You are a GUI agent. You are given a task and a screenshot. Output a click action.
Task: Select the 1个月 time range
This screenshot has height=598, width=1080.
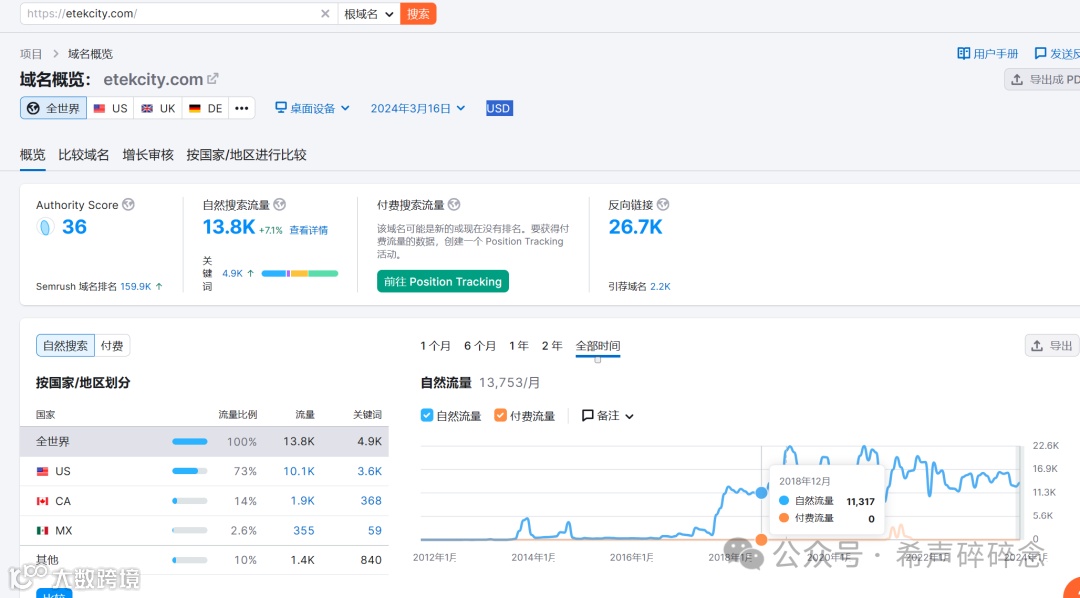point(435,346)
